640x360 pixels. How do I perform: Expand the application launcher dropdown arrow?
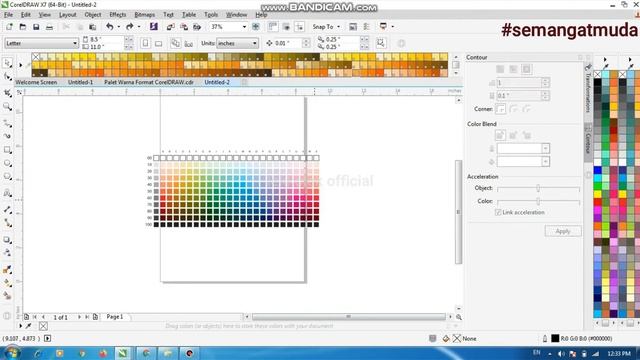tap(393, 27)
